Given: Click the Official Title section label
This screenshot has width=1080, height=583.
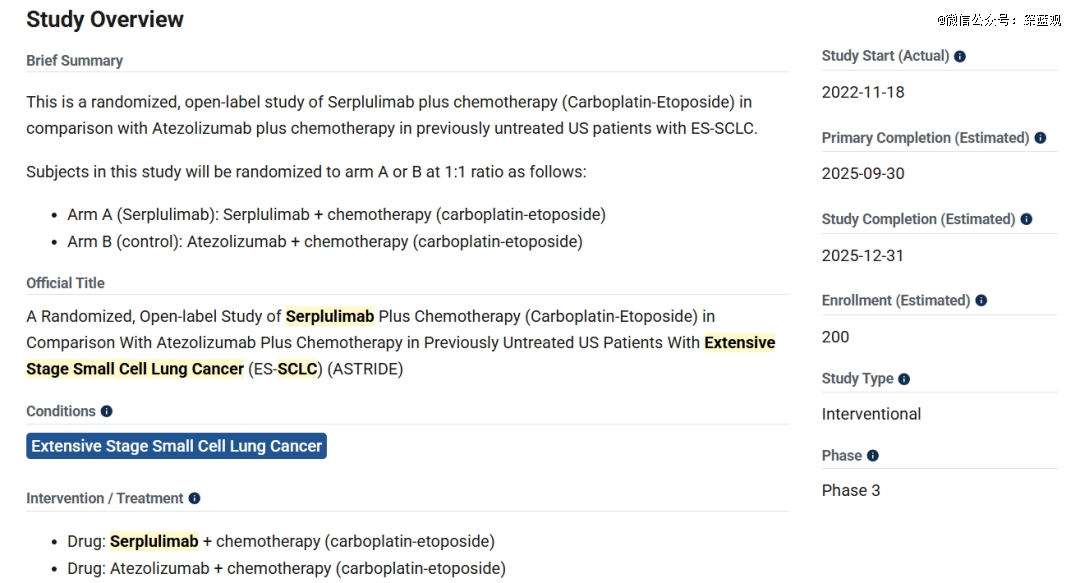Looking at the screenshot, I should 65,283.
